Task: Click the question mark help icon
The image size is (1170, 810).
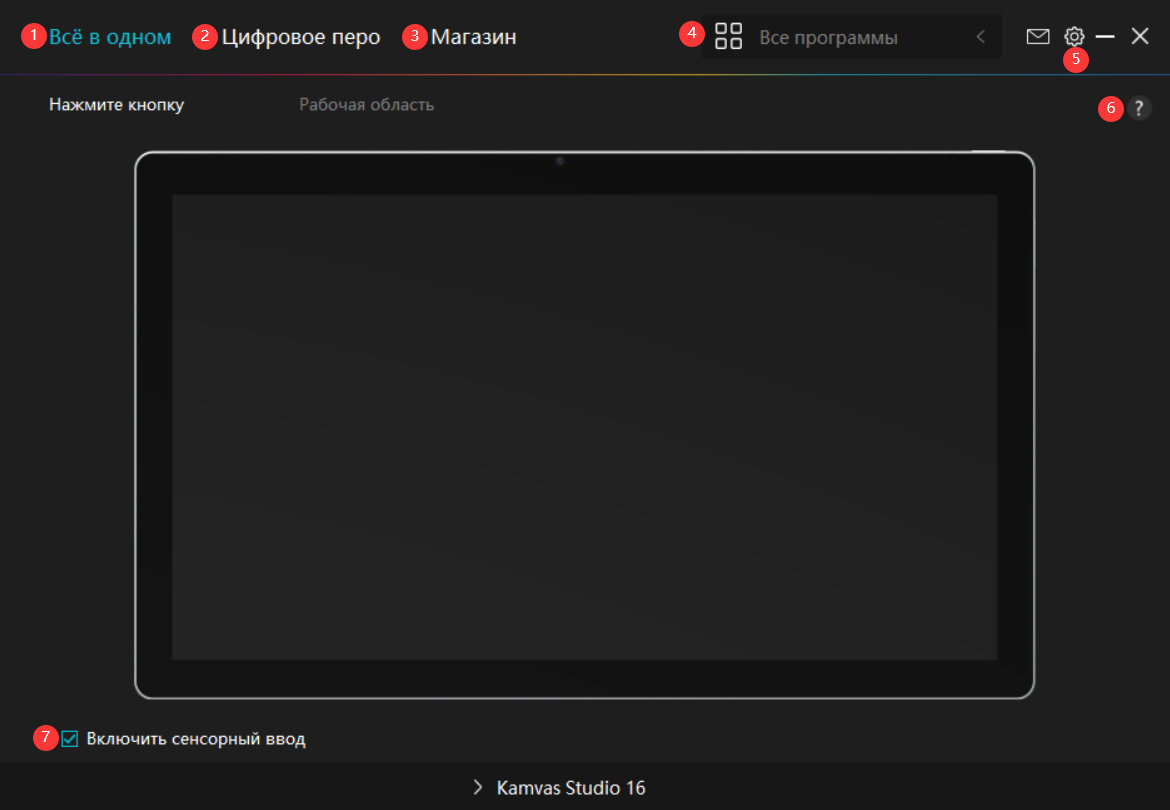Action: click(1139, 109)
